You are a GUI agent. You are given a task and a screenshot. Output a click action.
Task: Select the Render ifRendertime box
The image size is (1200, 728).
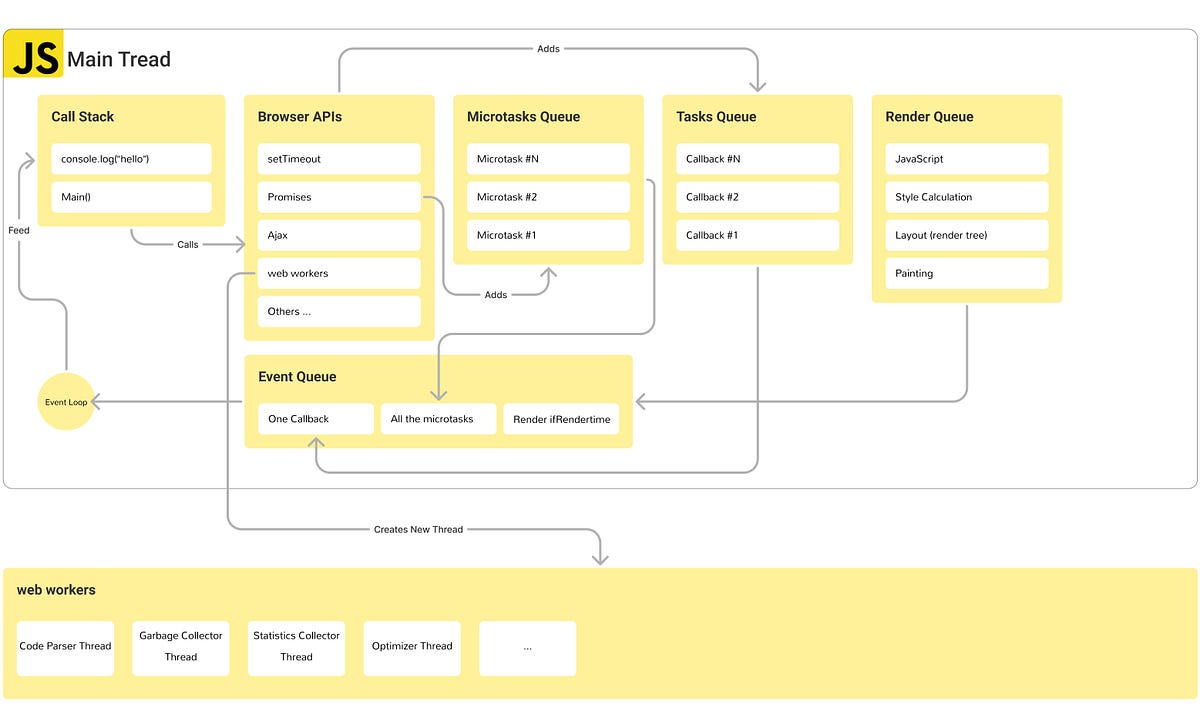tap(561, 419)
